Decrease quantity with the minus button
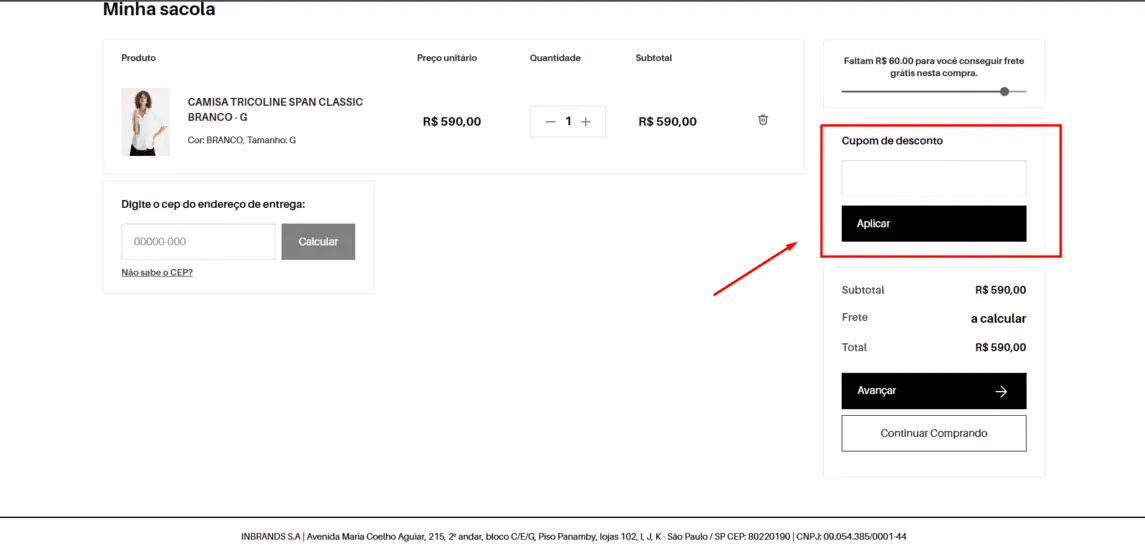The image size is (1145, 553). 551,121
